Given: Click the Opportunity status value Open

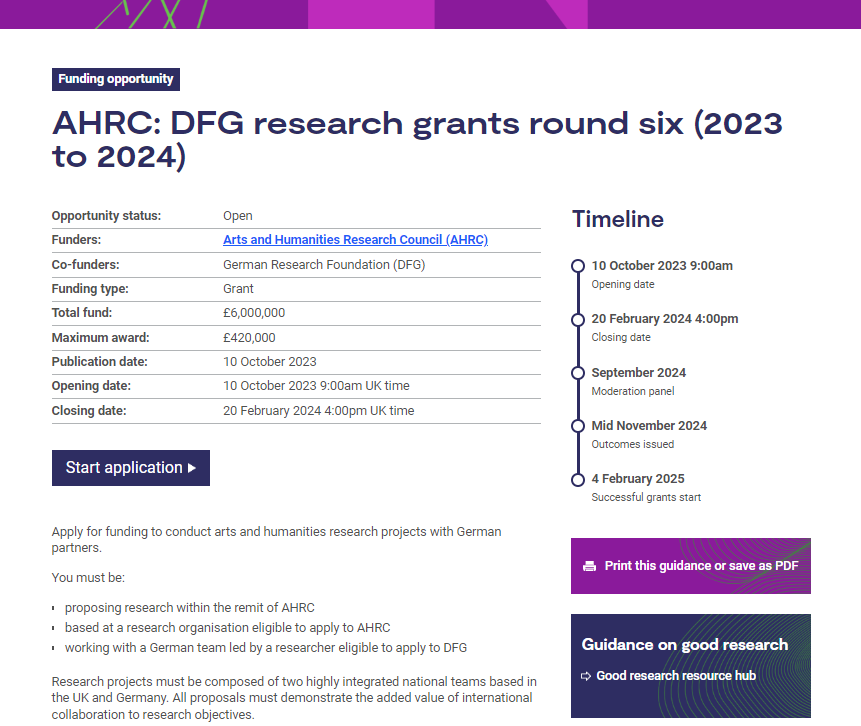Looking at the screenshot, I should coord(238,216).
